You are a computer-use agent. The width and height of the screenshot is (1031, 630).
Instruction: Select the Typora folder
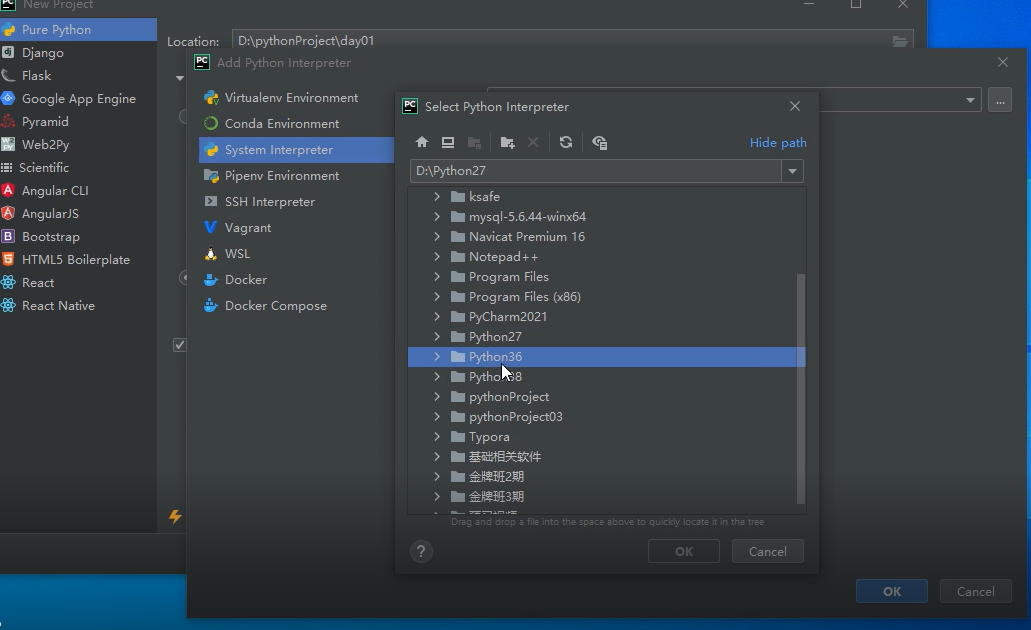tap(489, 437)
